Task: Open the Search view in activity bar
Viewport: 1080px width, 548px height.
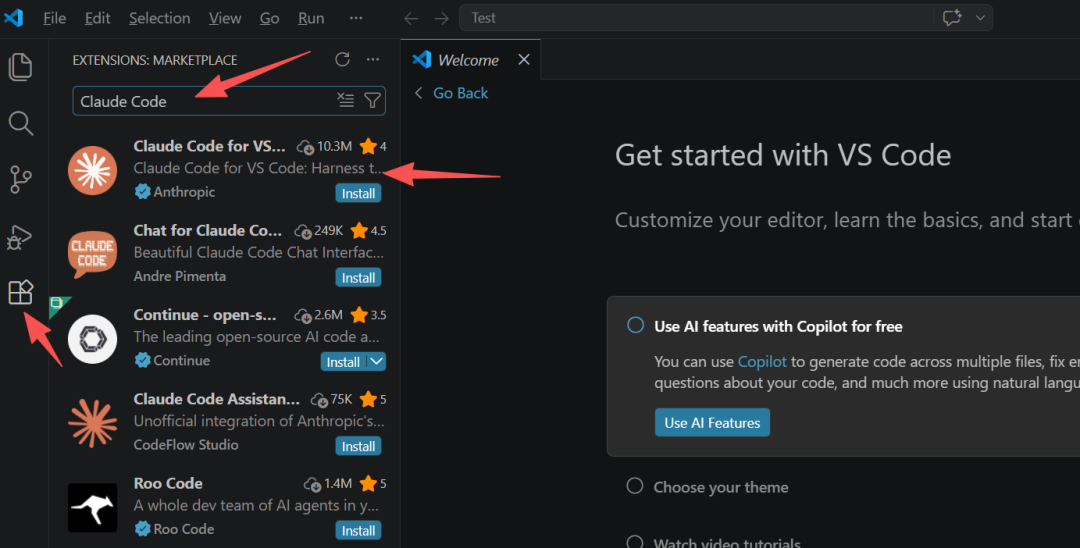Action: click(21, 123)
